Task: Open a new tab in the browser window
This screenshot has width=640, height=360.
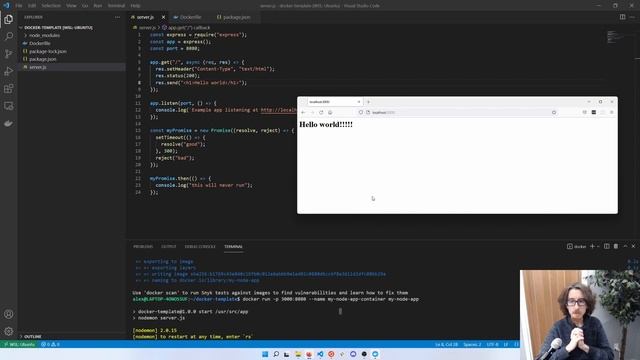Action: 368,102
